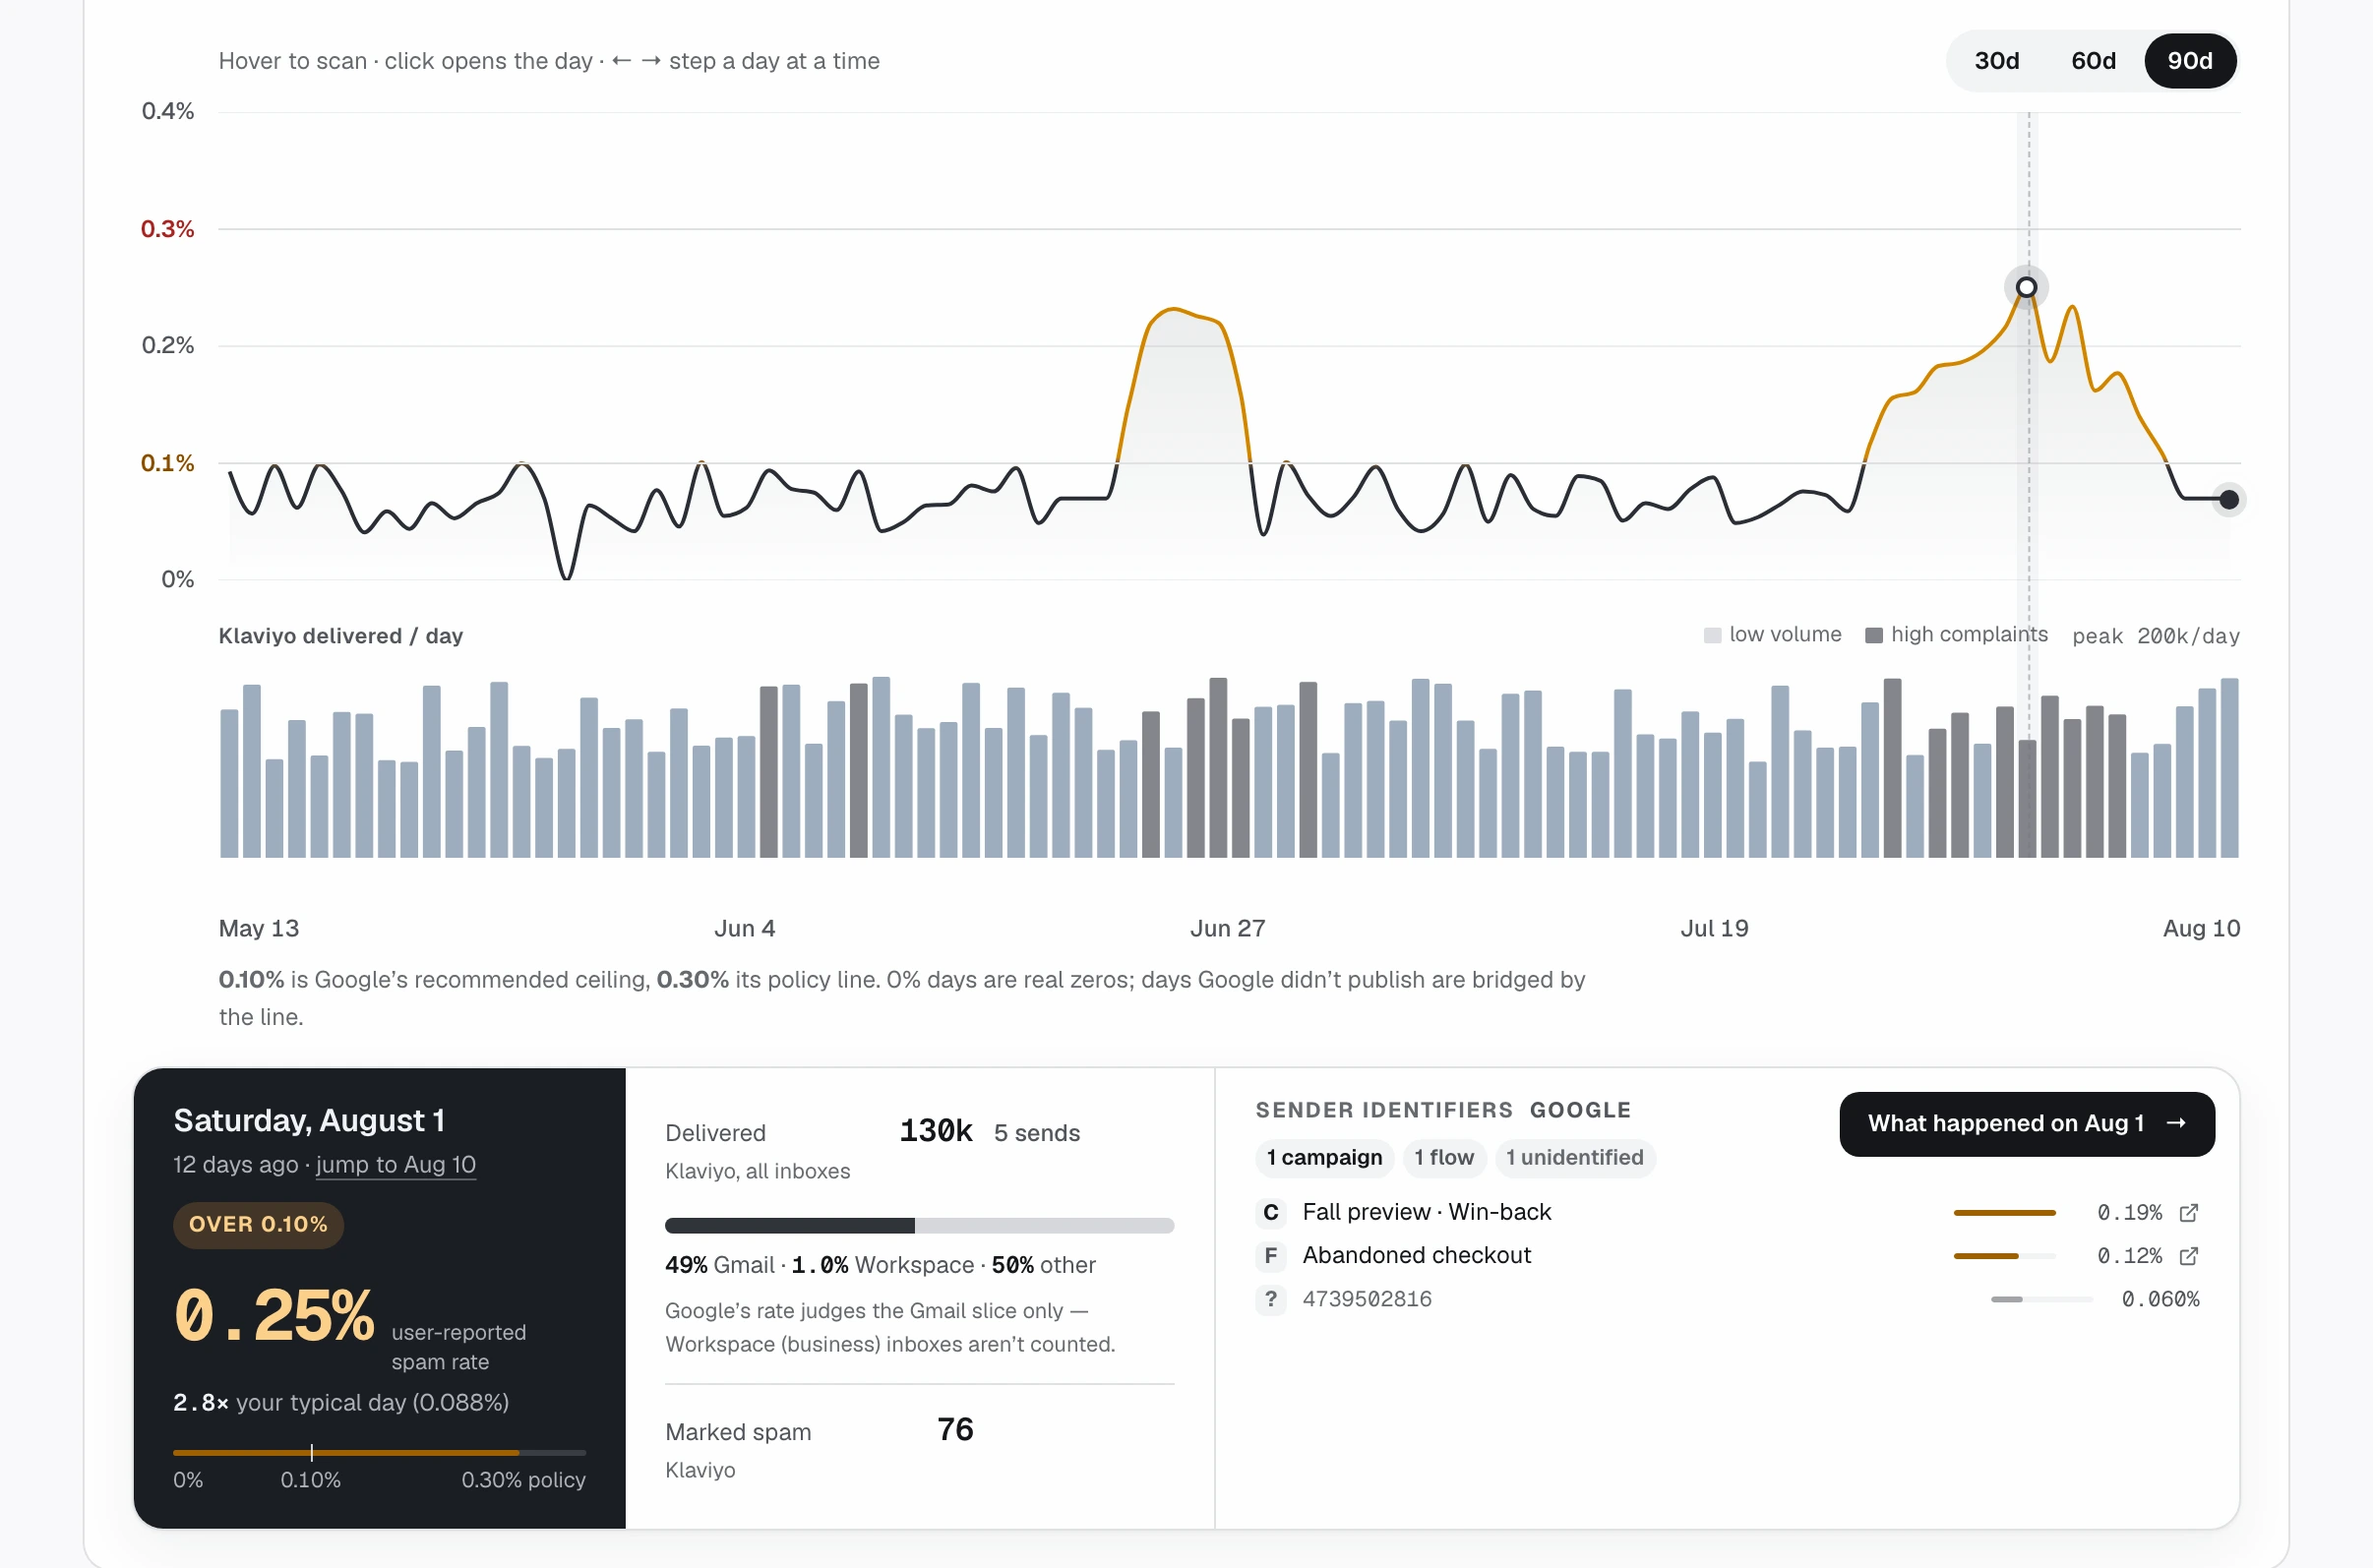This screenshot has width=2373, height=1568.
Task: Click the Abandoned checkout row
Action: [1727, 1256]
